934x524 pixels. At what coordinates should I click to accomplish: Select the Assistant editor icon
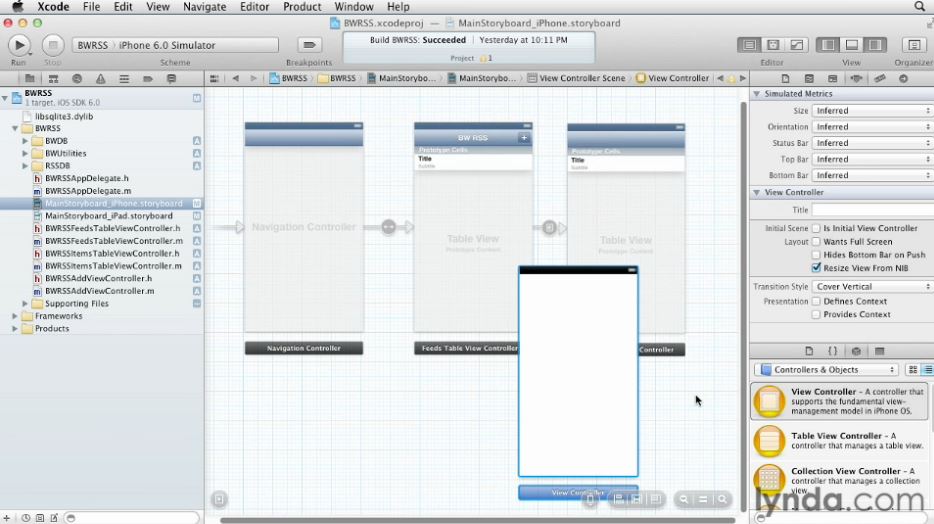point(773,45)
